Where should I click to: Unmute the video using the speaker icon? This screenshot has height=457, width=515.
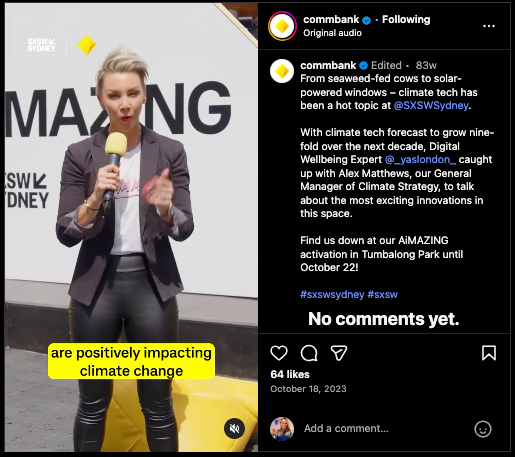pyautogui.click(x=234, y=429)
